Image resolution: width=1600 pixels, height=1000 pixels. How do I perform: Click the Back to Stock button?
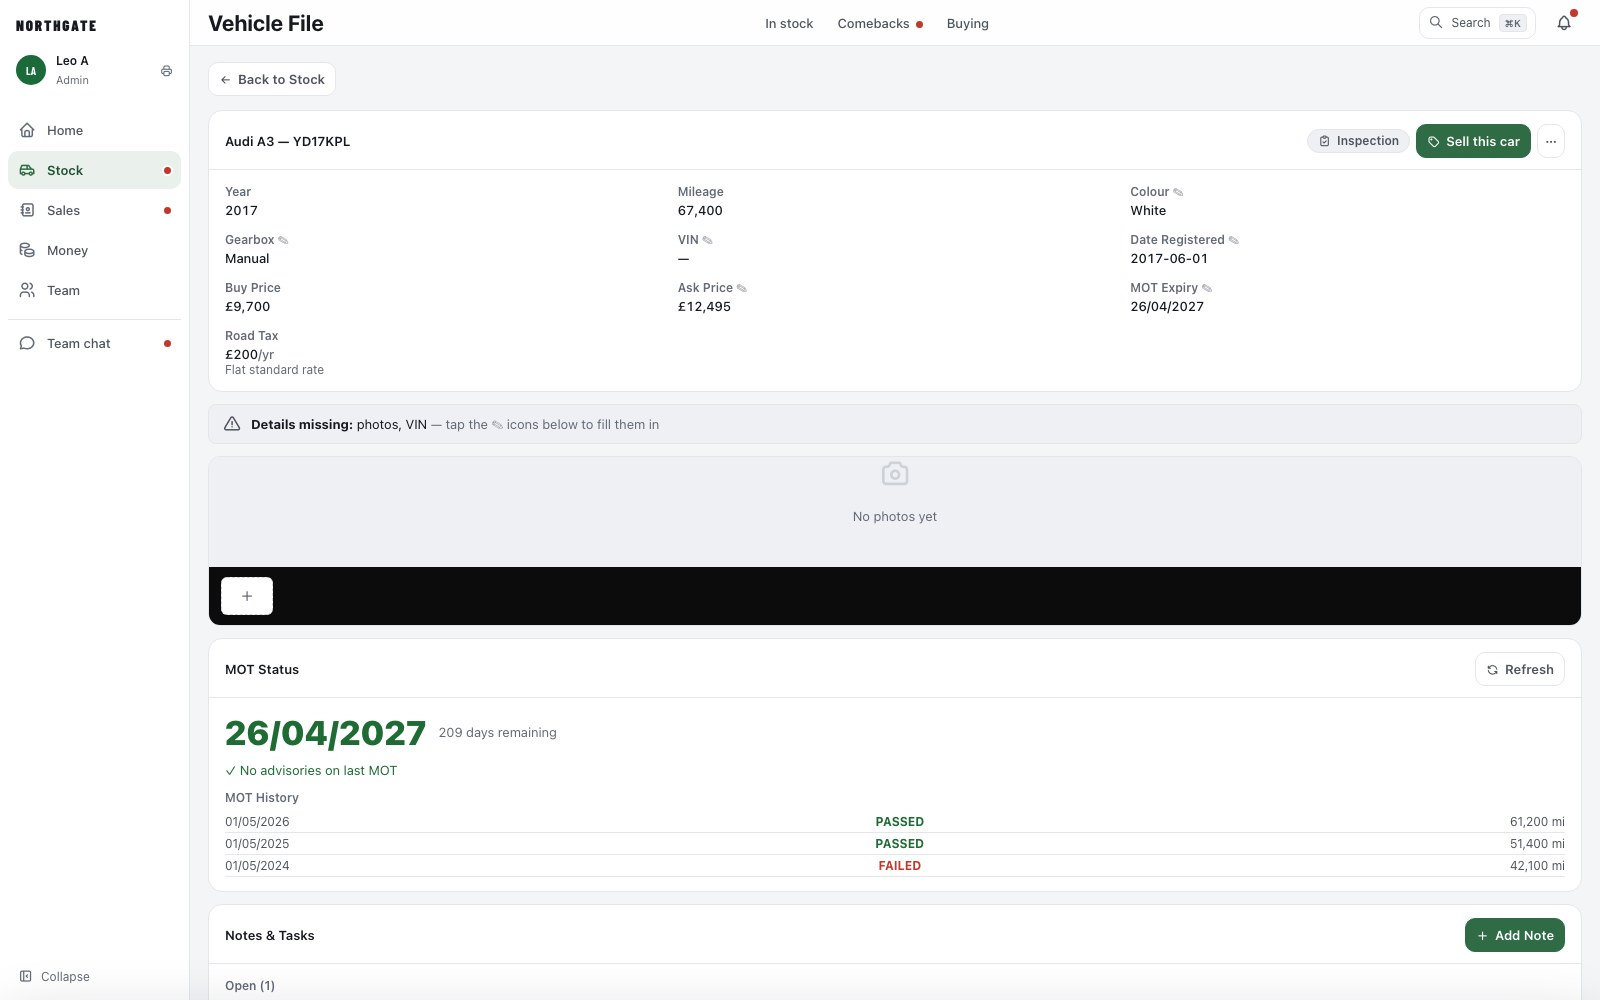tap(272, 79)
